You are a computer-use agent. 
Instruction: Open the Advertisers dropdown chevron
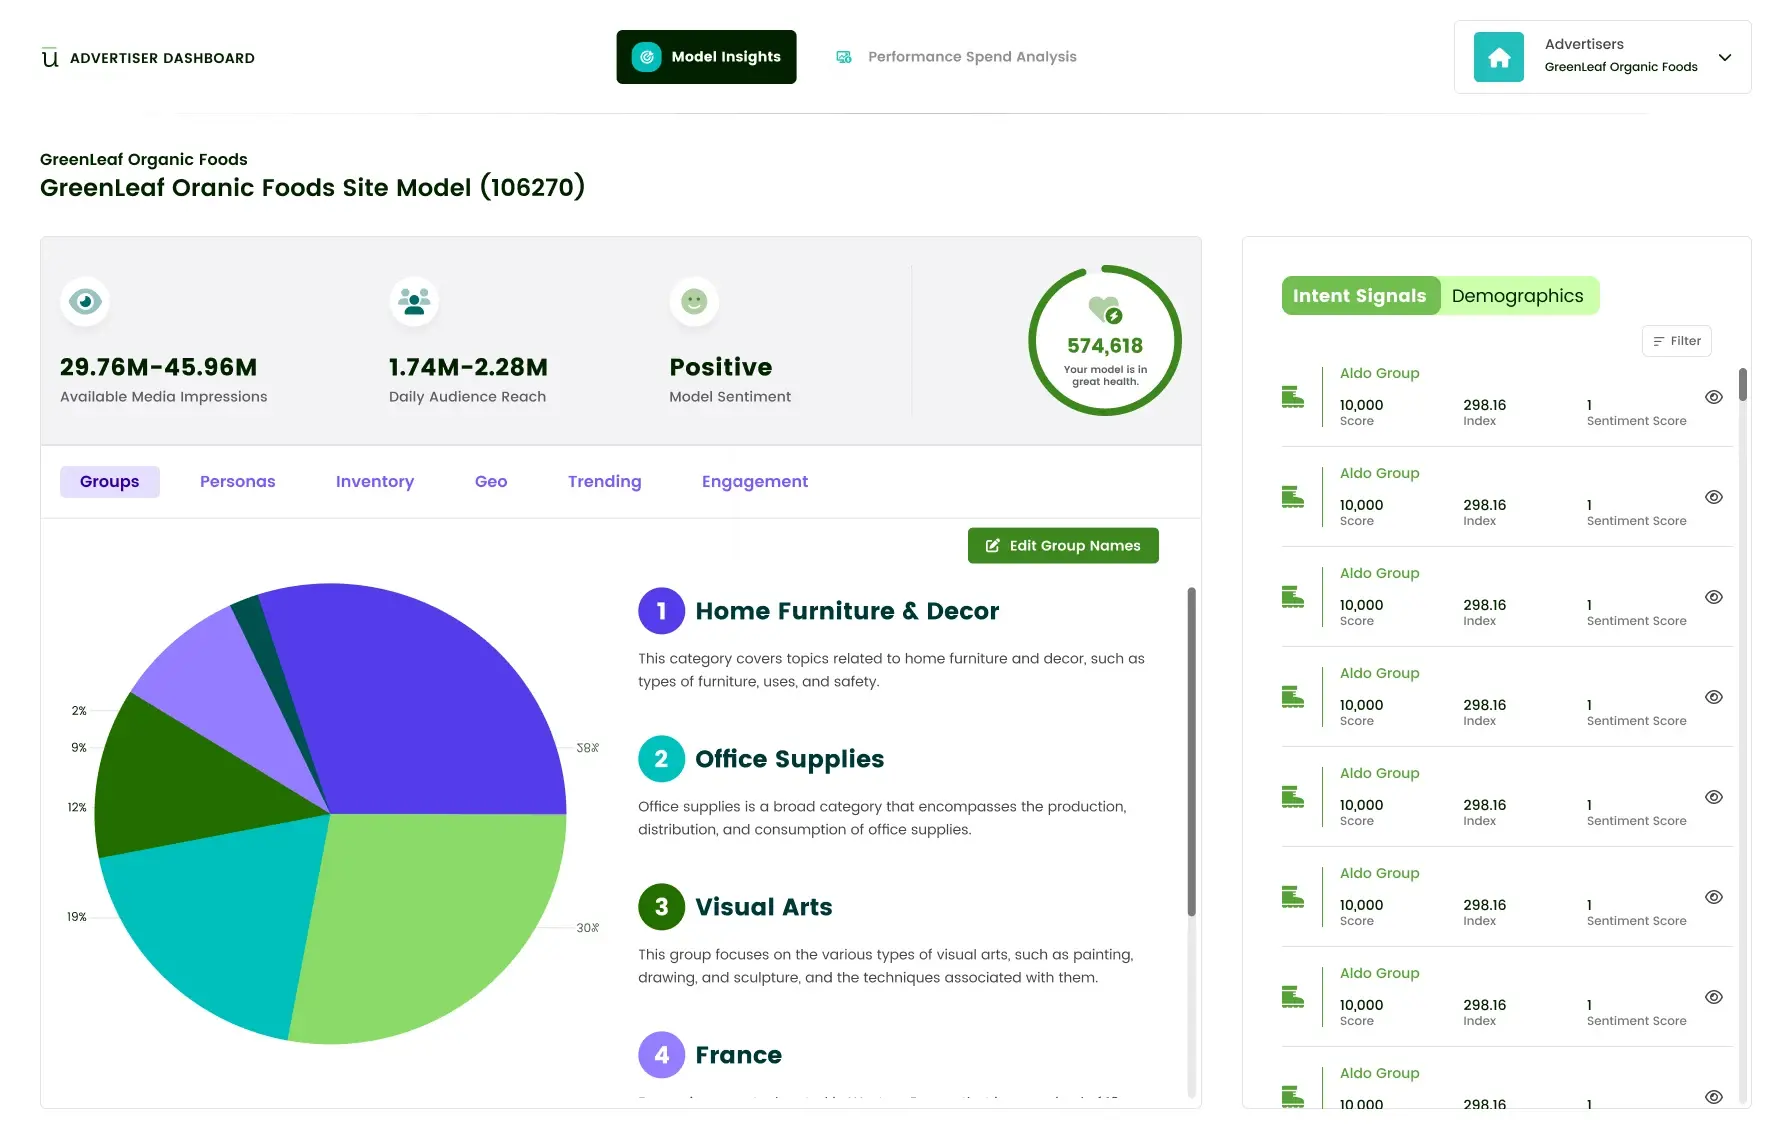[x=1725, y=57]
